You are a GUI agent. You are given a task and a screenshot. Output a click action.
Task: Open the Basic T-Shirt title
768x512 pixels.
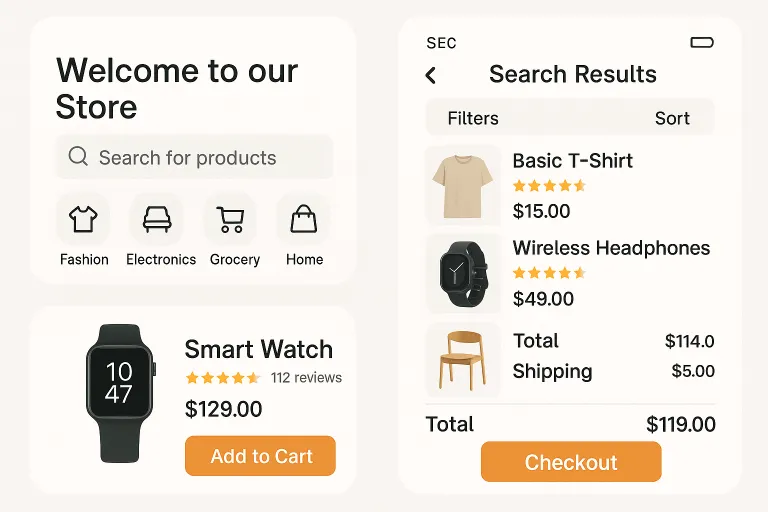[572, 161]
